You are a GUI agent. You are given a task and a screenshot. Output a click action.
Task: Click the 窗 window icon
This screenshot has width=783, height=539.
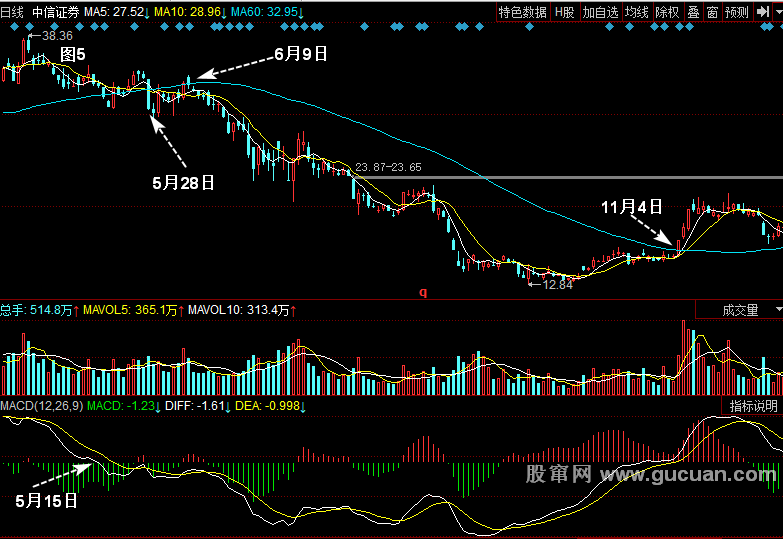712,12
